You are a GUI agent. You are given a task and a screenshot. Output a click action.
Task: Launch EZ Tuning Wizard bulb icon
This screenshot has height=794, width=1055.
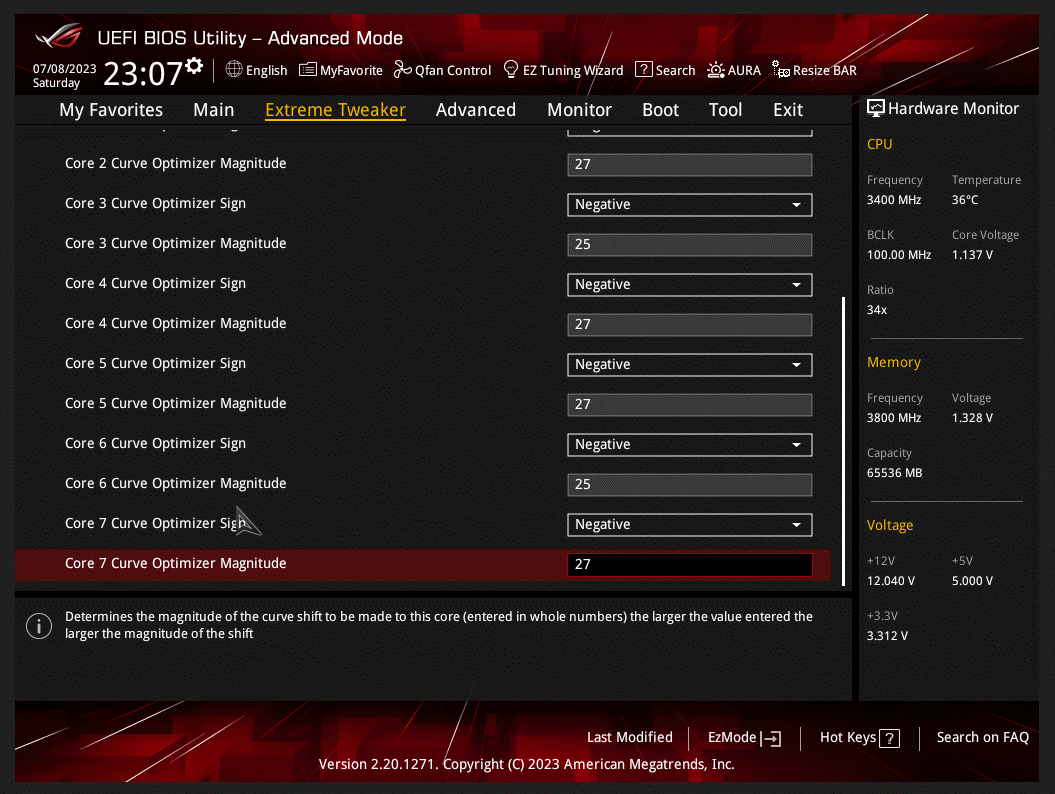(511, 69)
